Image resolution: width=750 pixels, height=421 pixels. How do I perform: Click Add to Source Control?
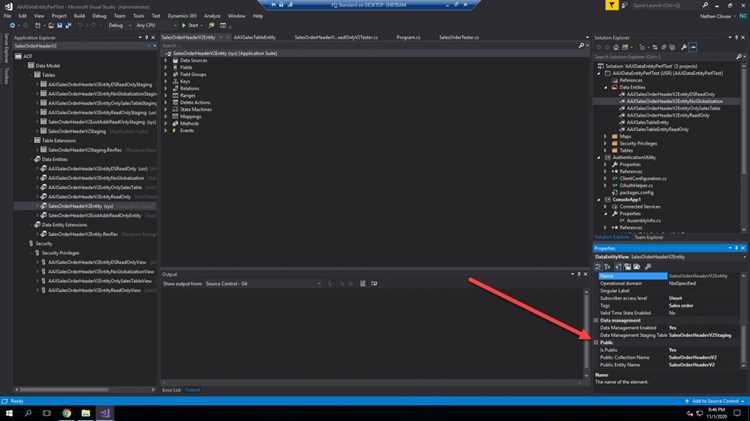pyautogui.click(x=715, y=401)
